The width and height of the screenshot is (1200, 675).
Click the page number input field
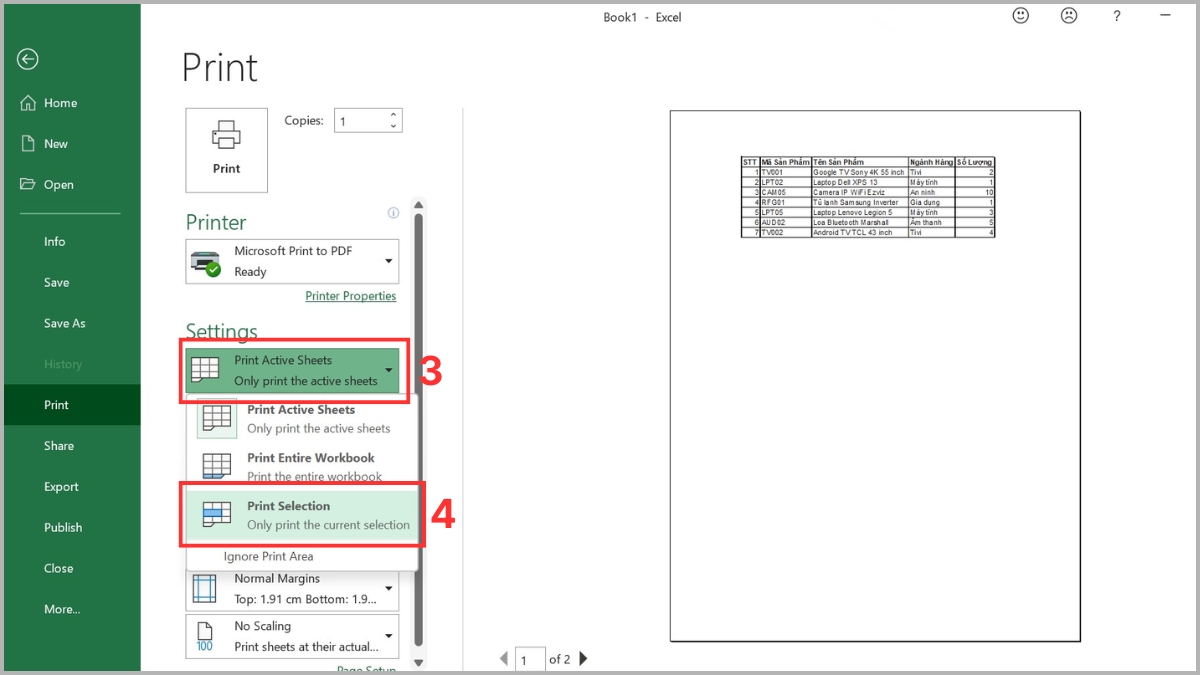click(530, 658)
